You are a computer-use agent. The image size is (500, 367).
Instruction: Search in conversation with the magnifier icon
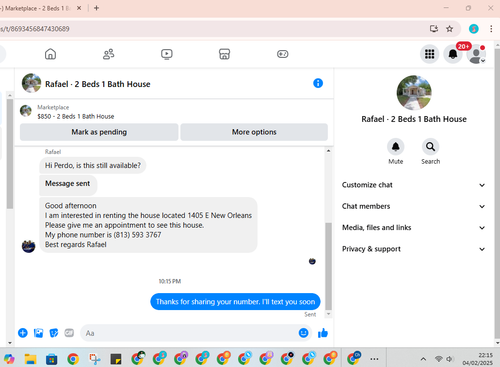[x=430, y=147]
